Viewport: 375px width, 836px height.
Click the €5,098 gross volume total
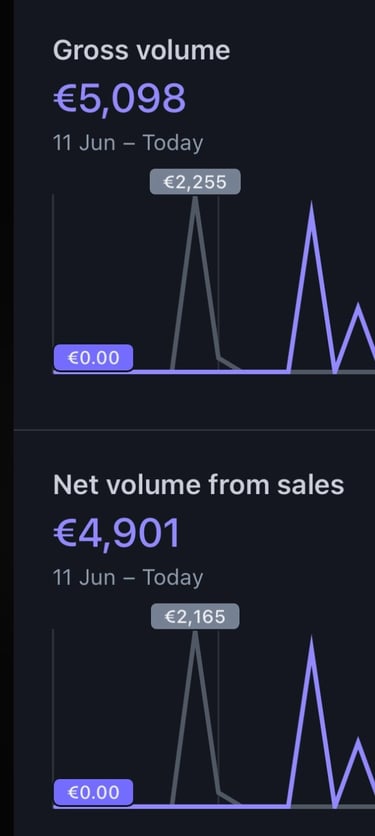119,99
